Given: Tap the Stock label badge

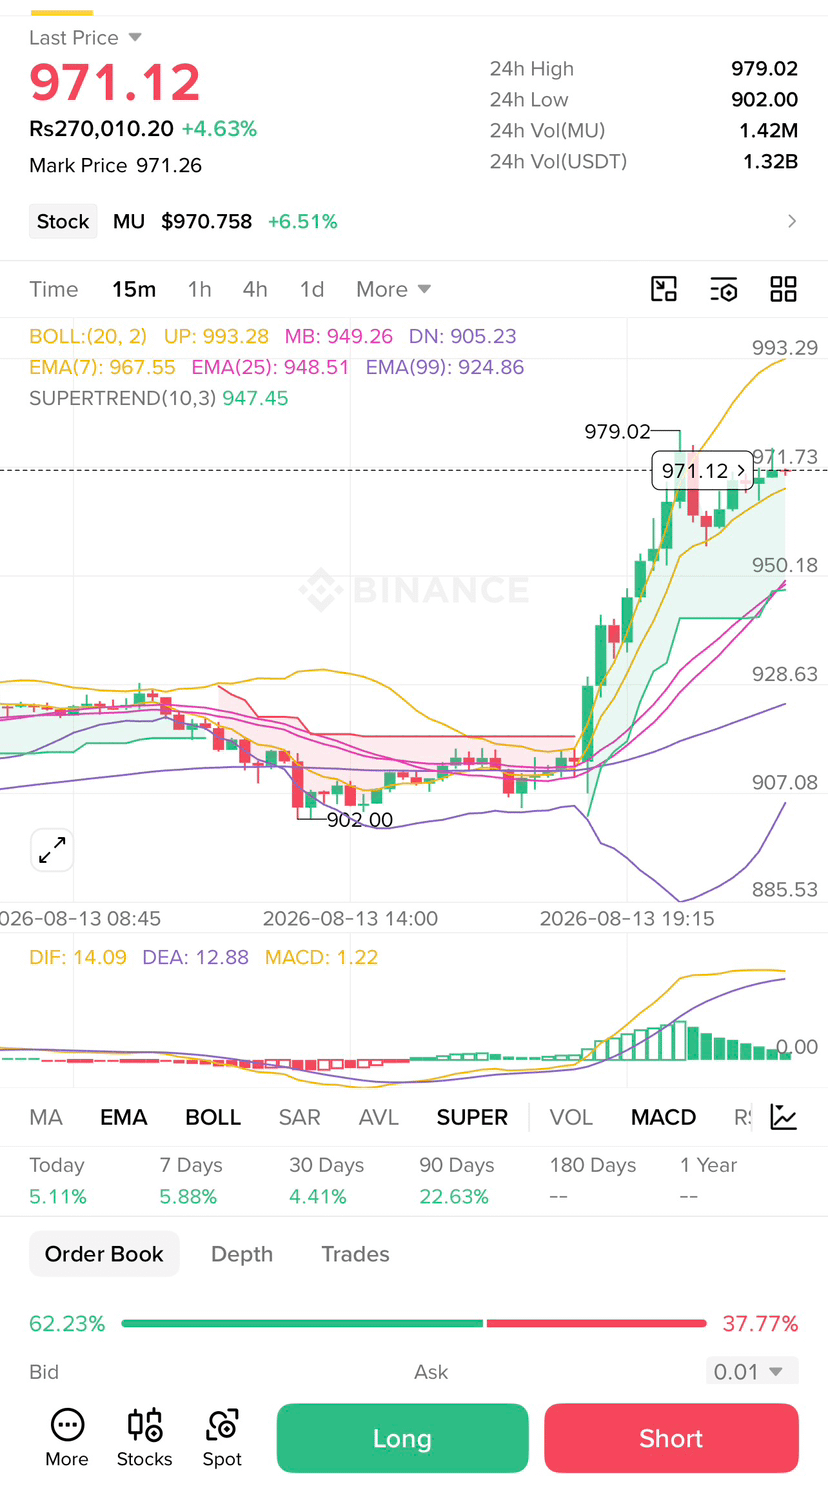Looking at the screenshot, I should pyautogui.click(x=63, y=221).
